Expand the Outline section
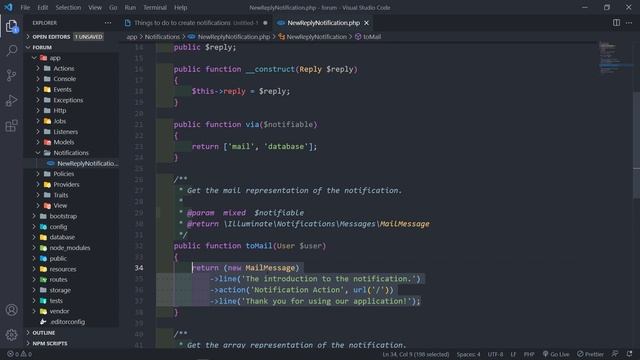Image resolution: width=640 pixels, height=360 pixels. (71, 333)
